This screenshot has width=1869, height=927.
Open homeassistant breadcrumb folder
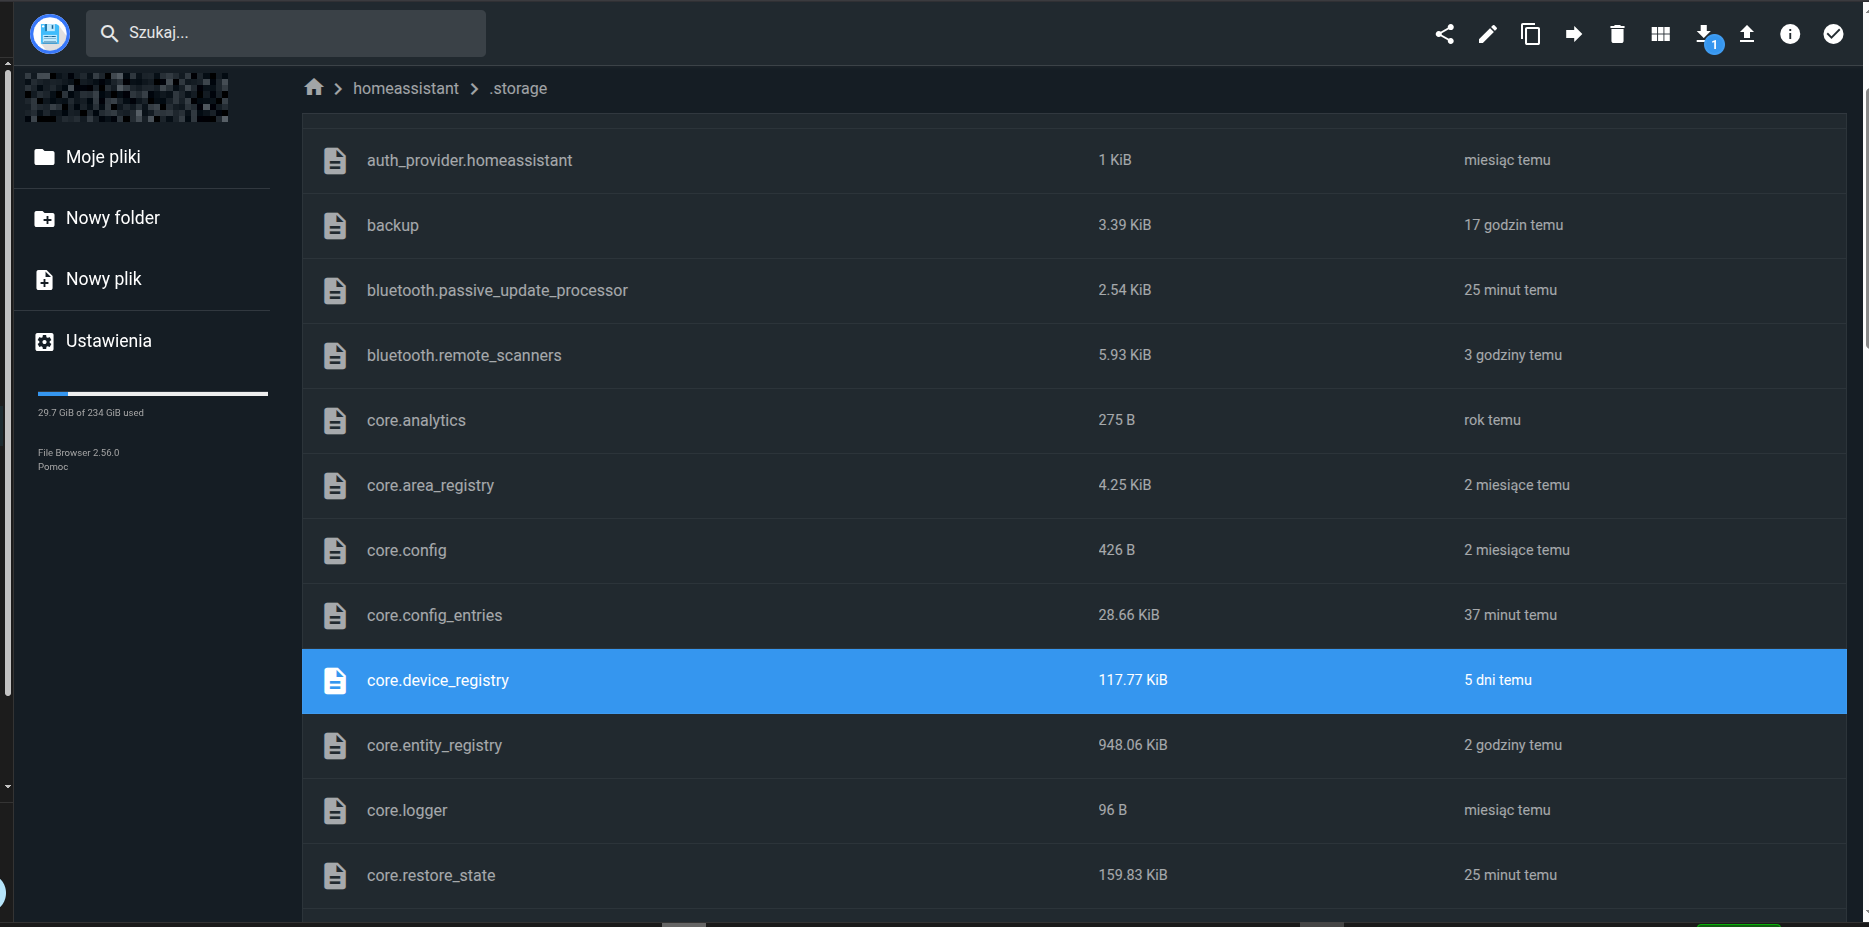405,88
